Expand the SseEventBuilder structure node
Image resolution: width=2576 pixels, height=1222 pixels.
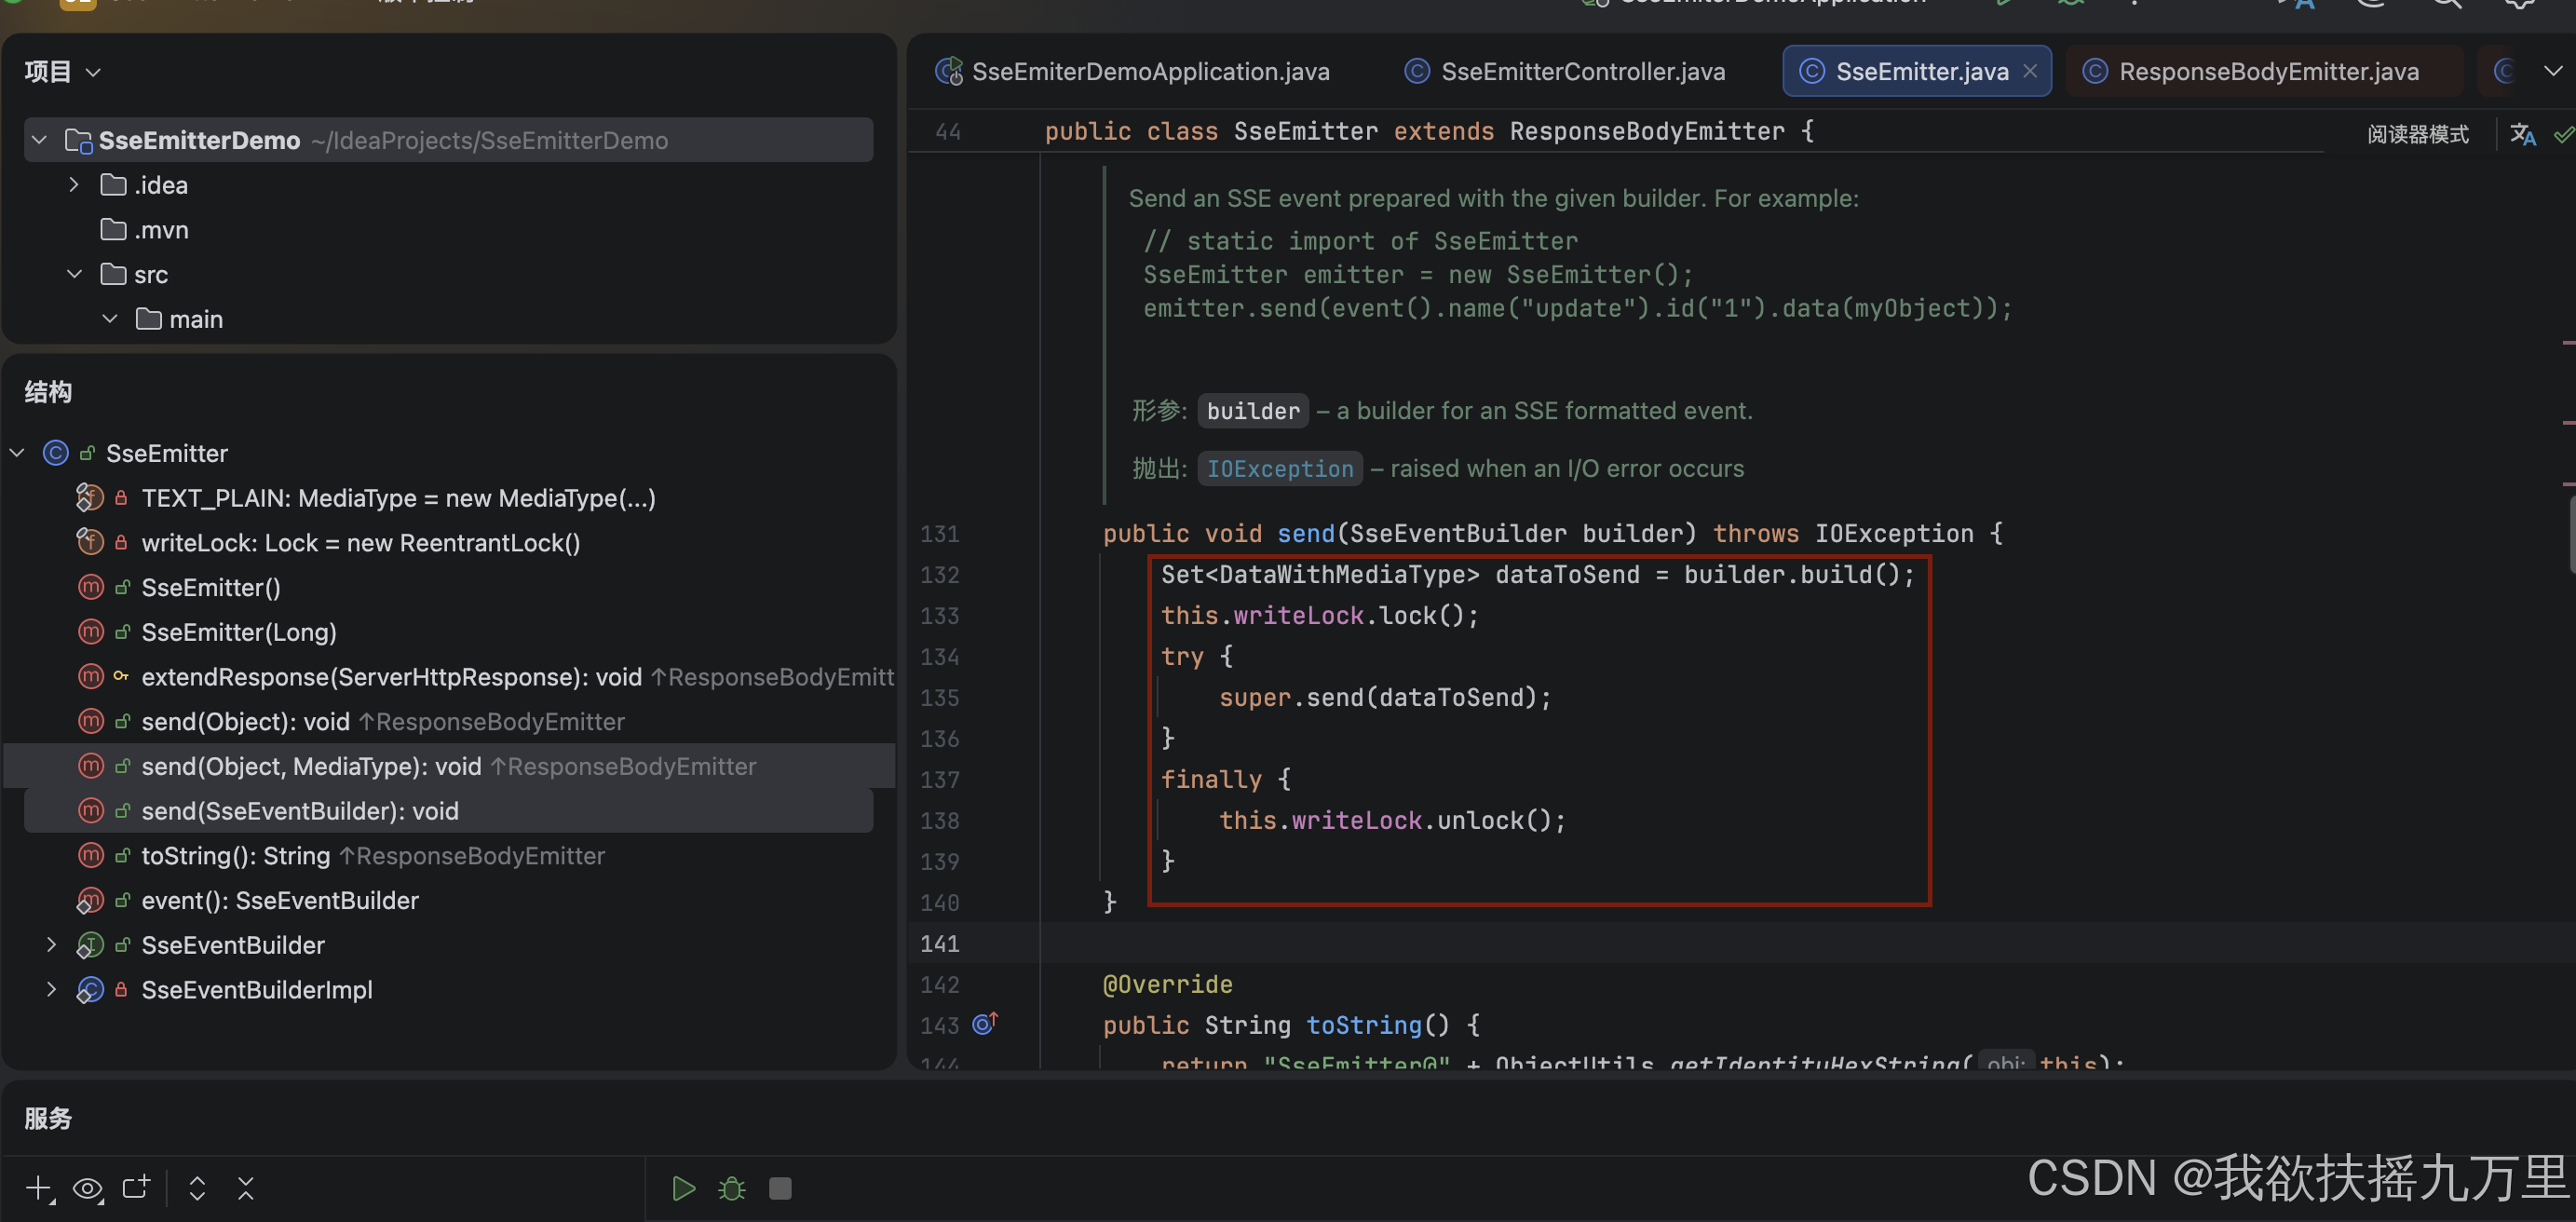point(52,945)
